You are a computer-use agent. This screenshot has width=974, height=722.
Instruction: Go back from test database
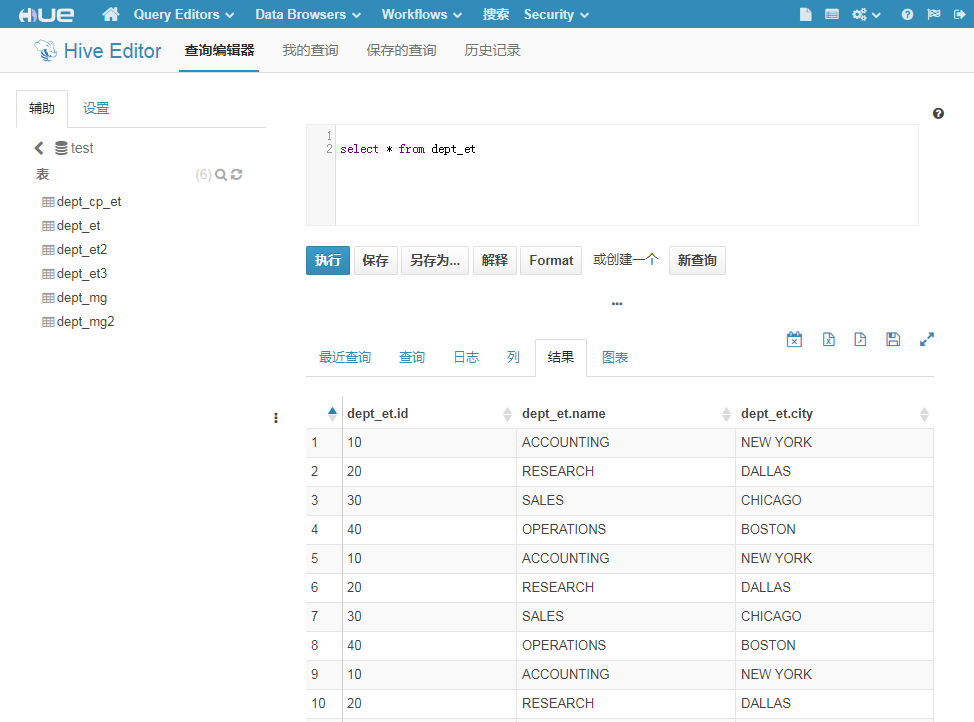pos(39,148)
